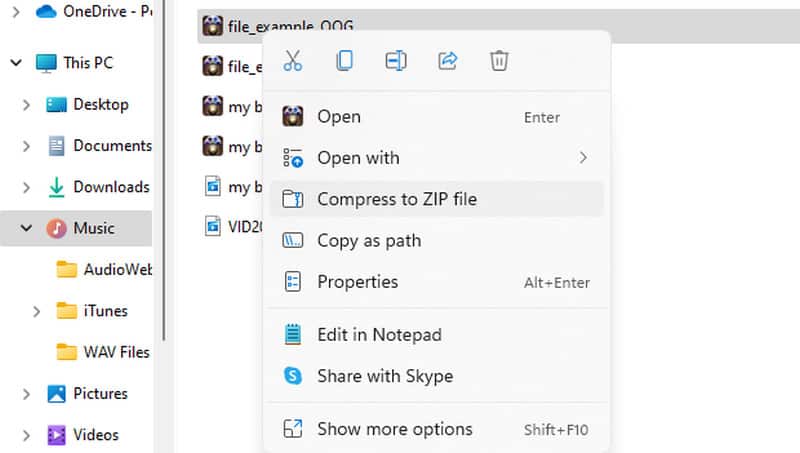Choose Compress to ZIP file

396,199
